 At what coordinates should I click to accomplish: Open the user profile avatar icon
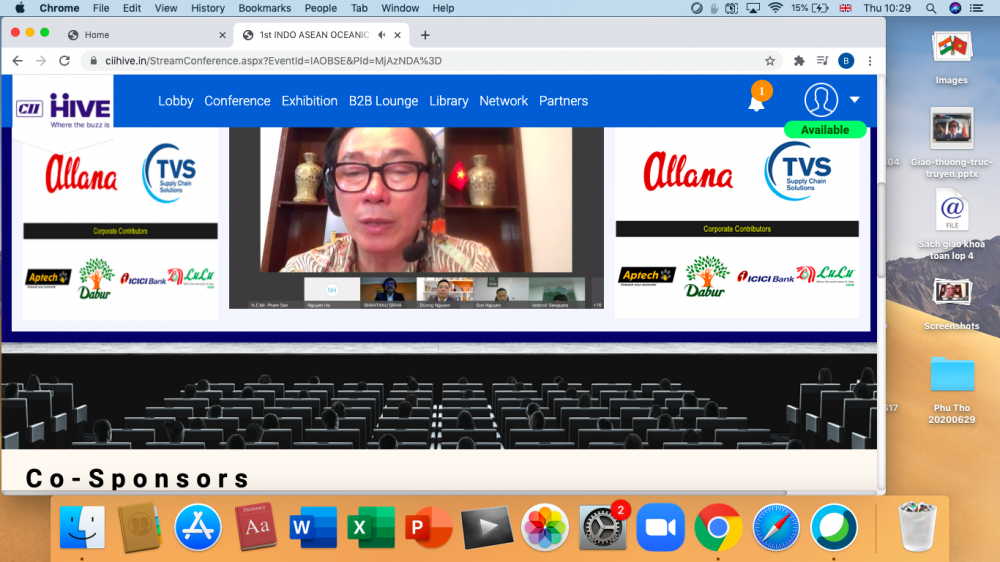click(x=821, y=100)
